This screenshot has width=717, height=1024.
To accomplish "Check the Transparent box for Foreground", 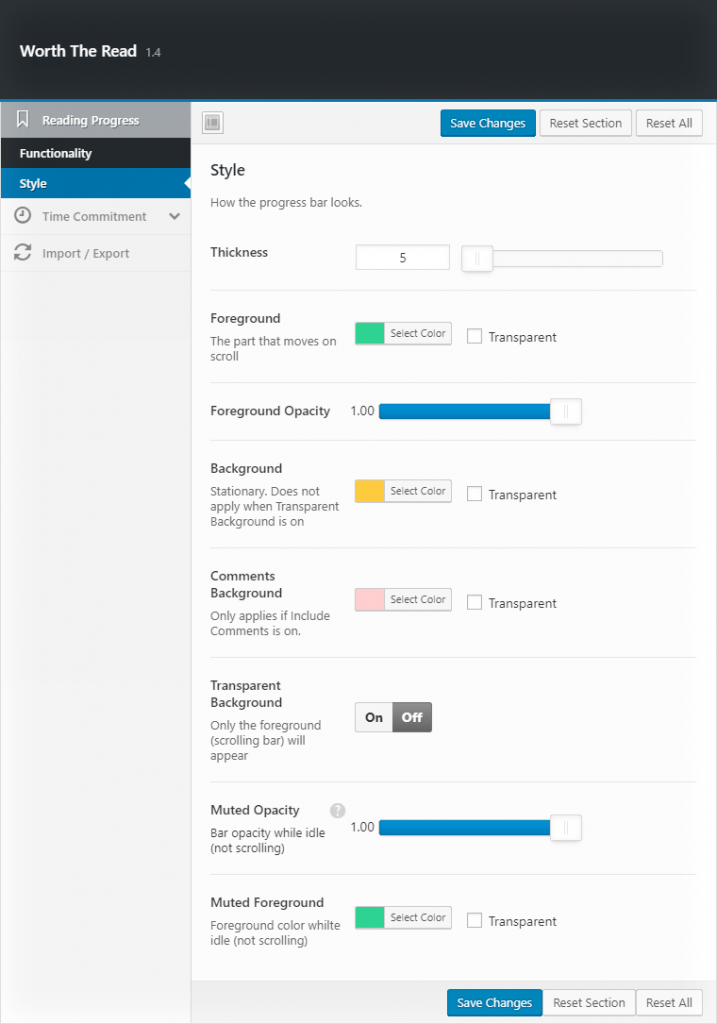I will pyautogui.click(x=475, y=336).
